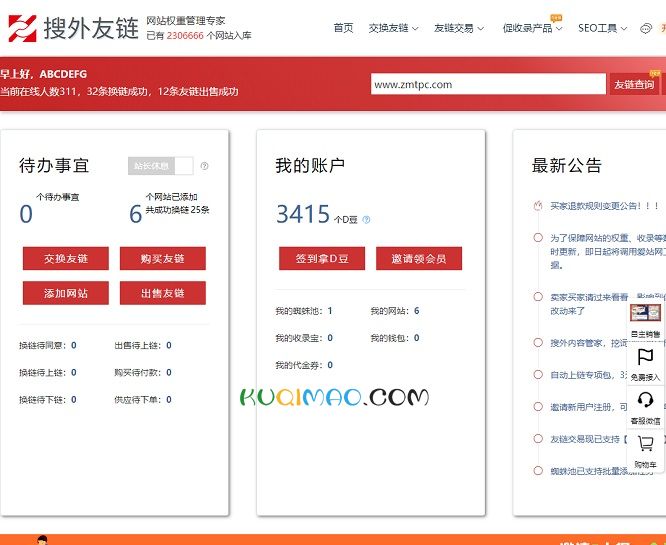666x545 pixels.
Task: Click the chat bubble icon in top navigation
Action: point(645,28)
